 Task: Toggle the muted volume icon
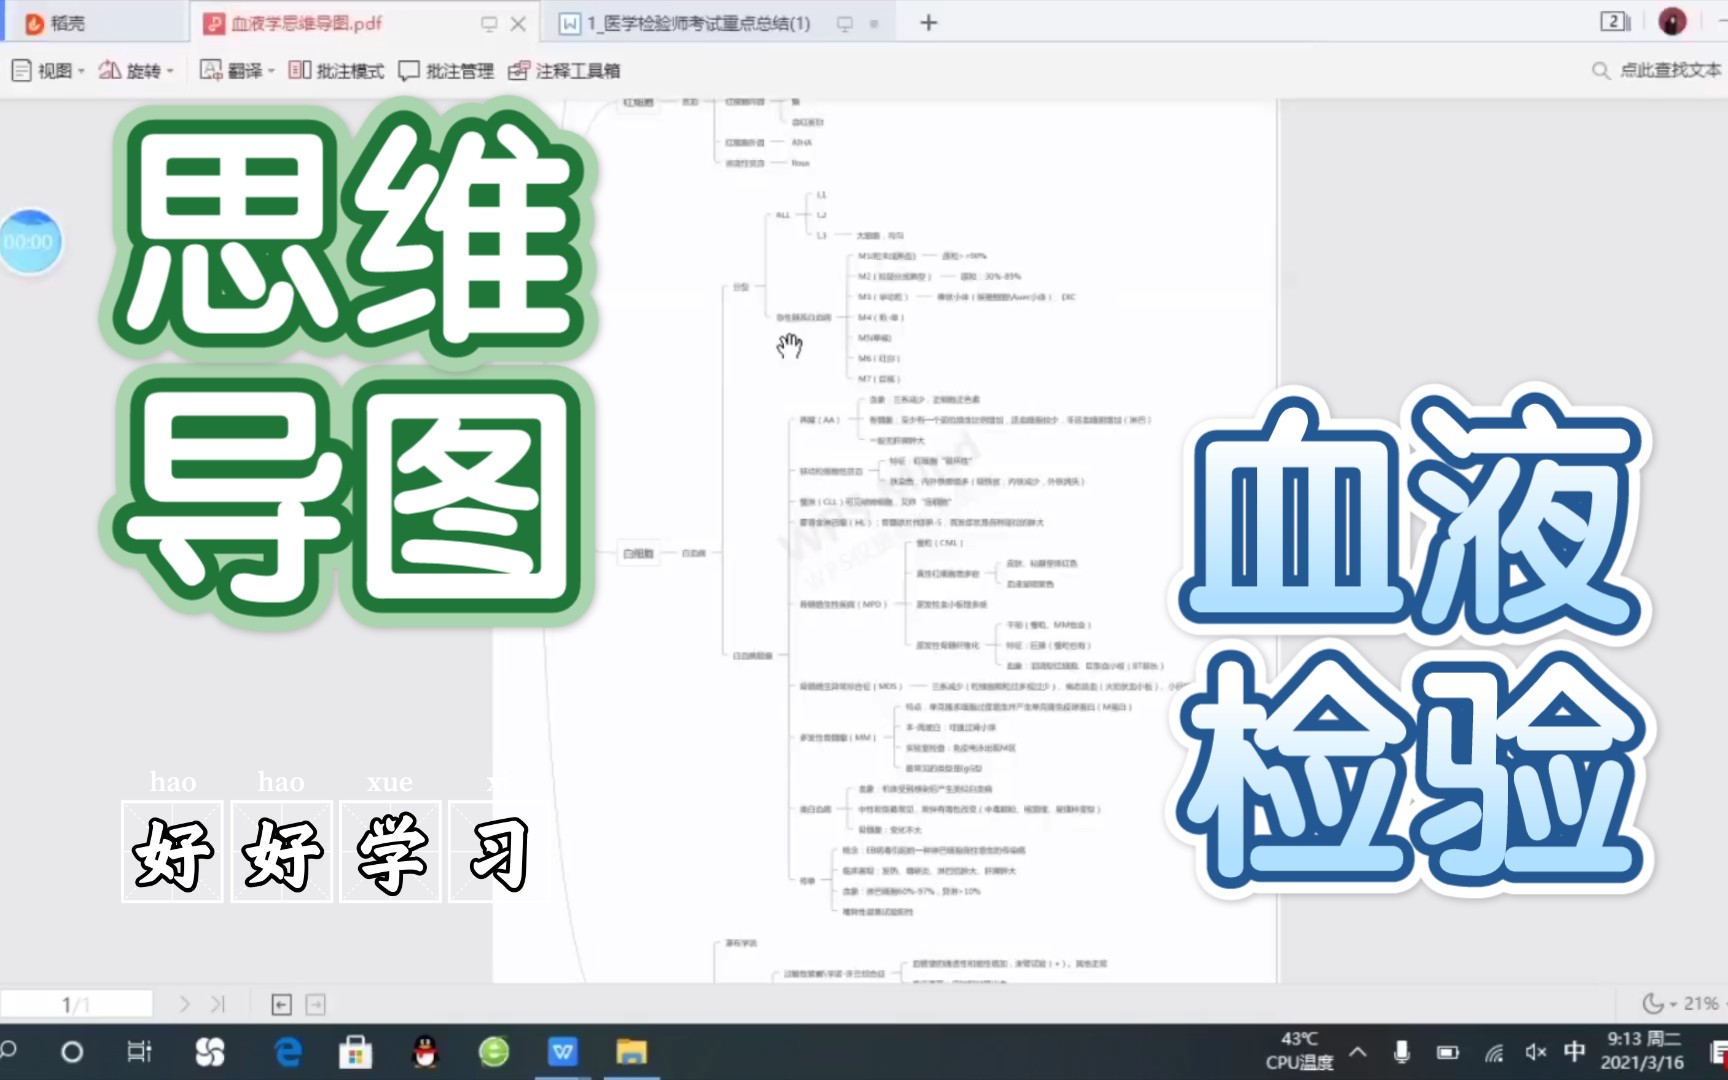pyautogui.click(x=1535, y=1052)
